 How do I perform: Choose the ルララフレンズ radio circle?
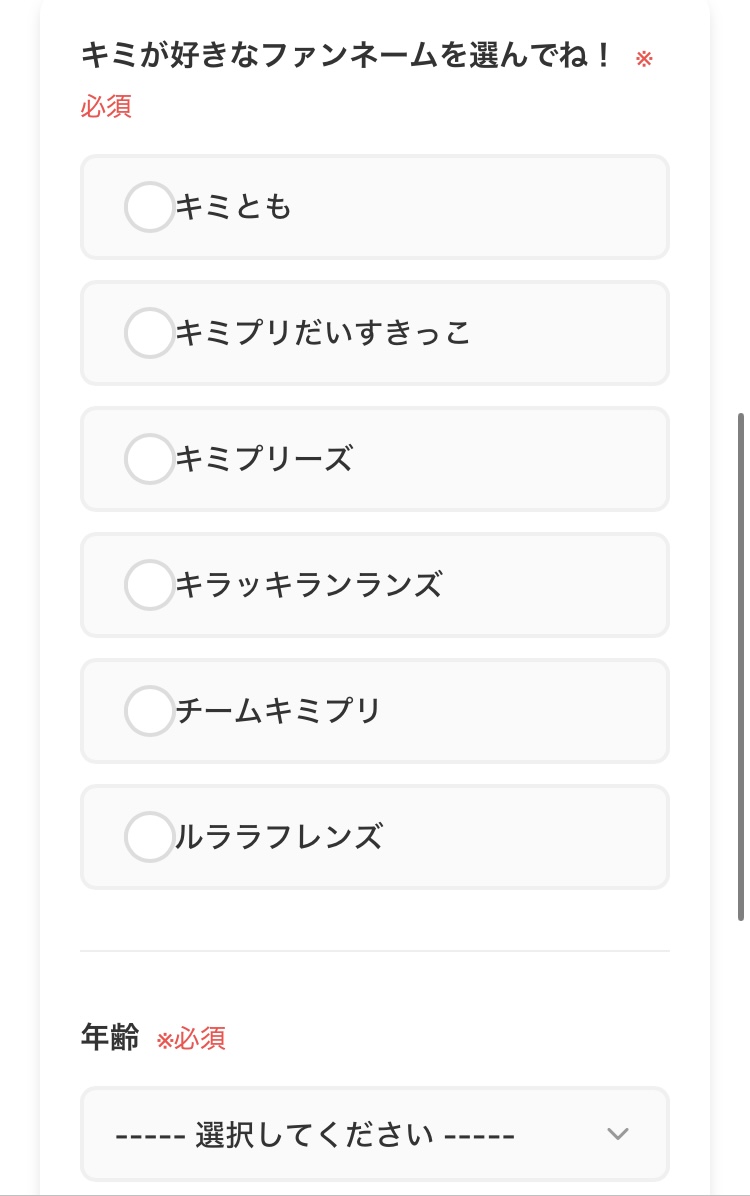149,837
